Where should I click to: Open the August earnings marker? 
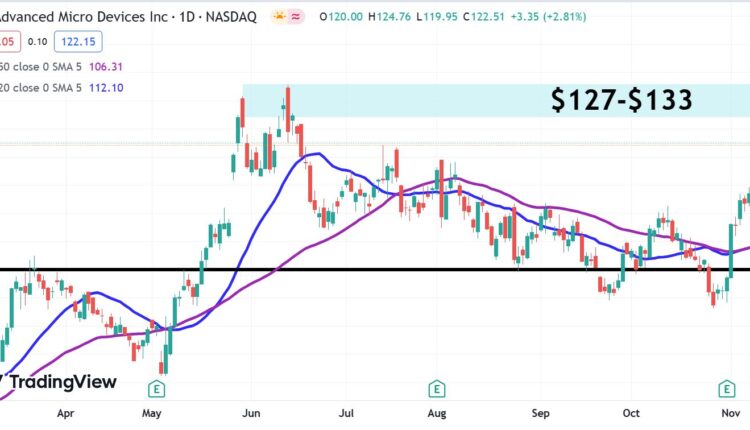pyautogui.click(x=436, y=388)
